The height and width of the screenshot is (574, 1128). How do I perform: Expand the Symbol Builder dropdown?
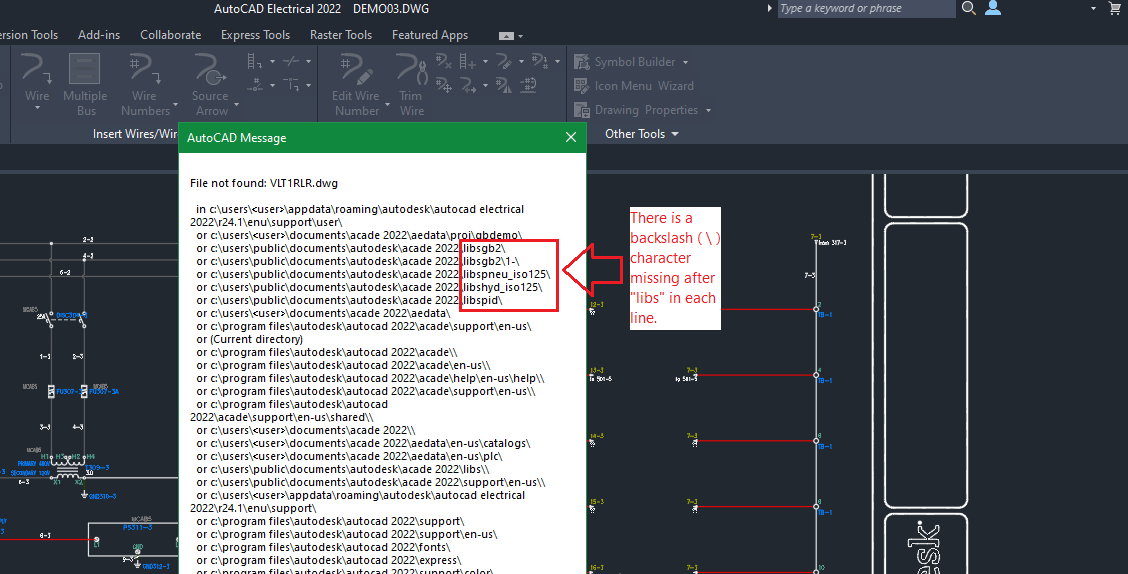click(x=685, y=63)
